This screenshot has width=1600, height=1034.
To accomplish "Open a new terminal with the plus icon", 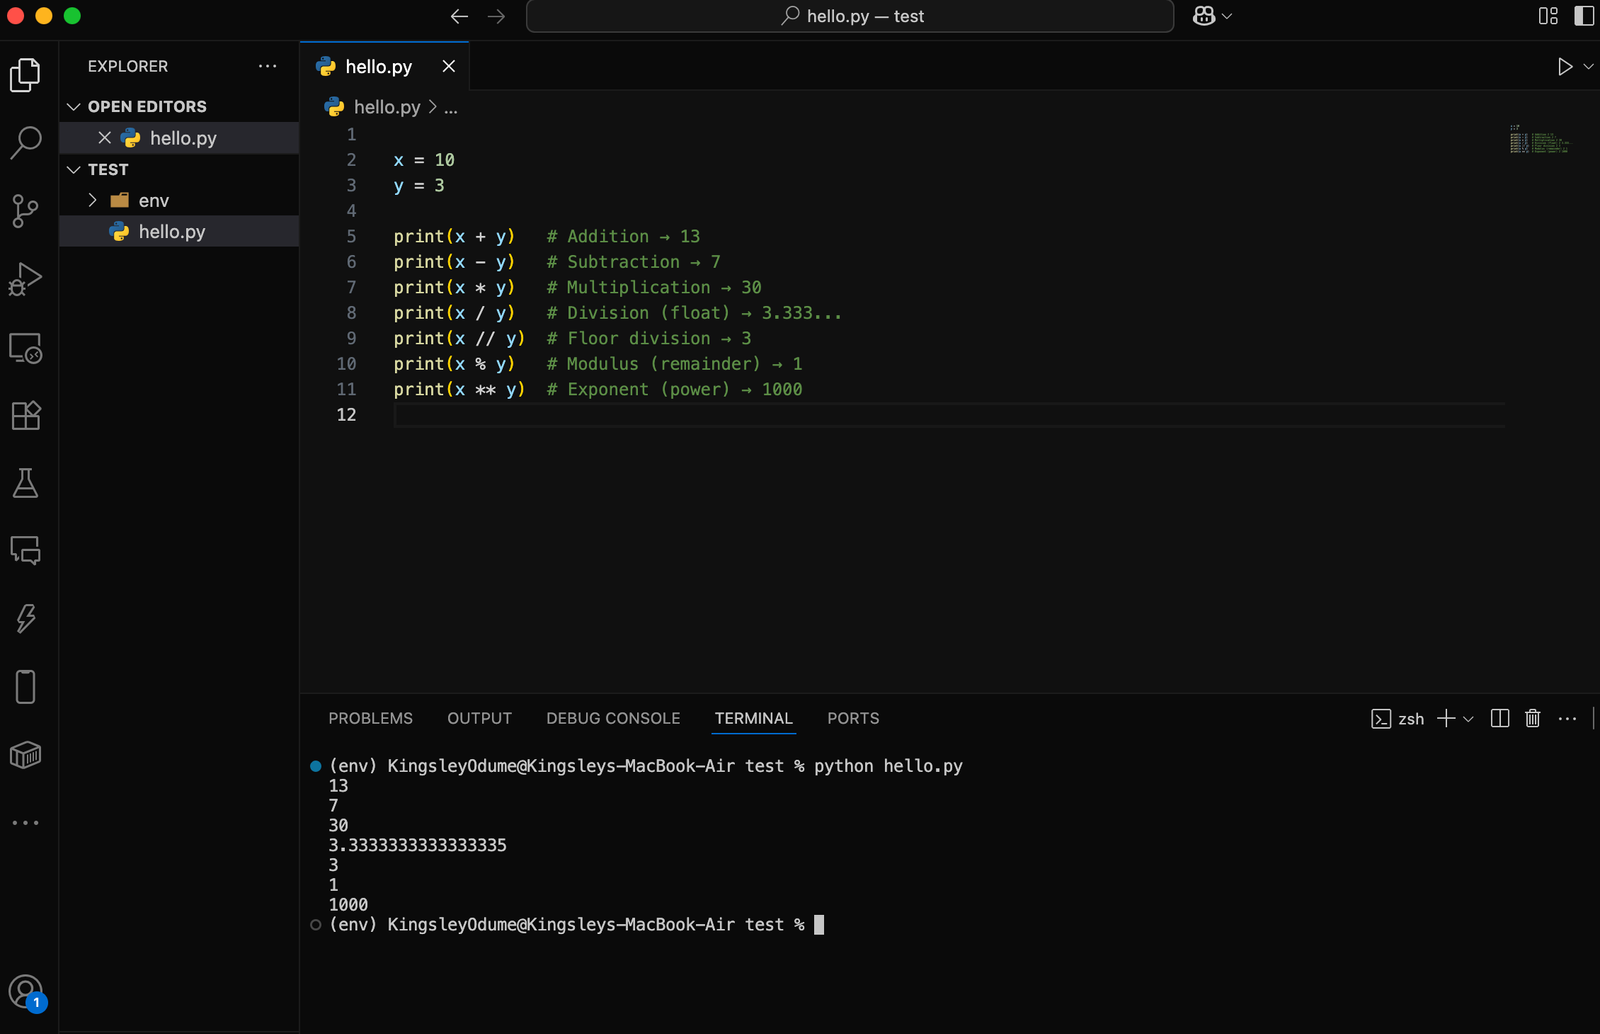I will coord(1446,718).
